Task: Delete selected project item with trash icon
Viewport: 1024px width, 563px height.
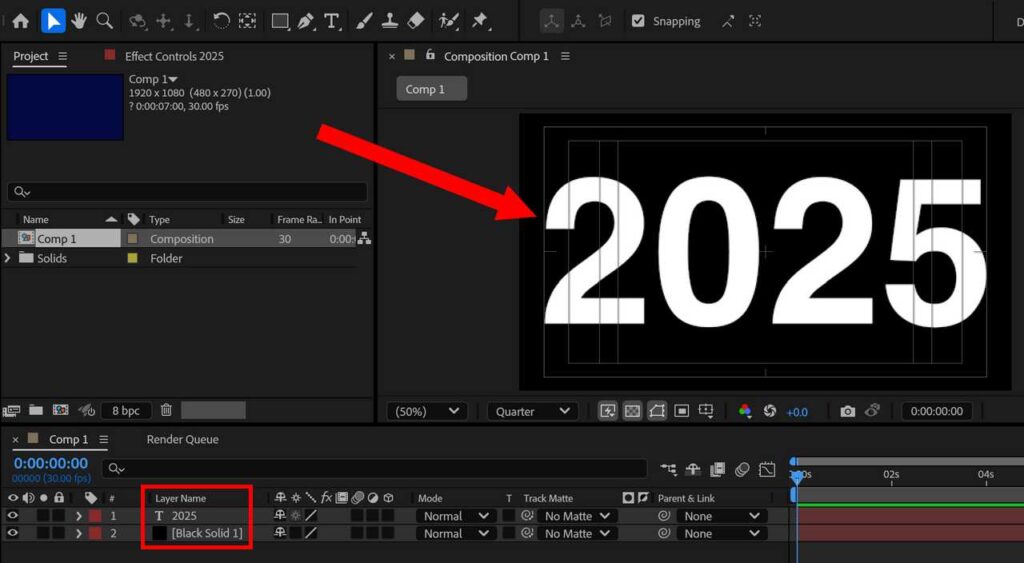Action: tap(167, 410)
